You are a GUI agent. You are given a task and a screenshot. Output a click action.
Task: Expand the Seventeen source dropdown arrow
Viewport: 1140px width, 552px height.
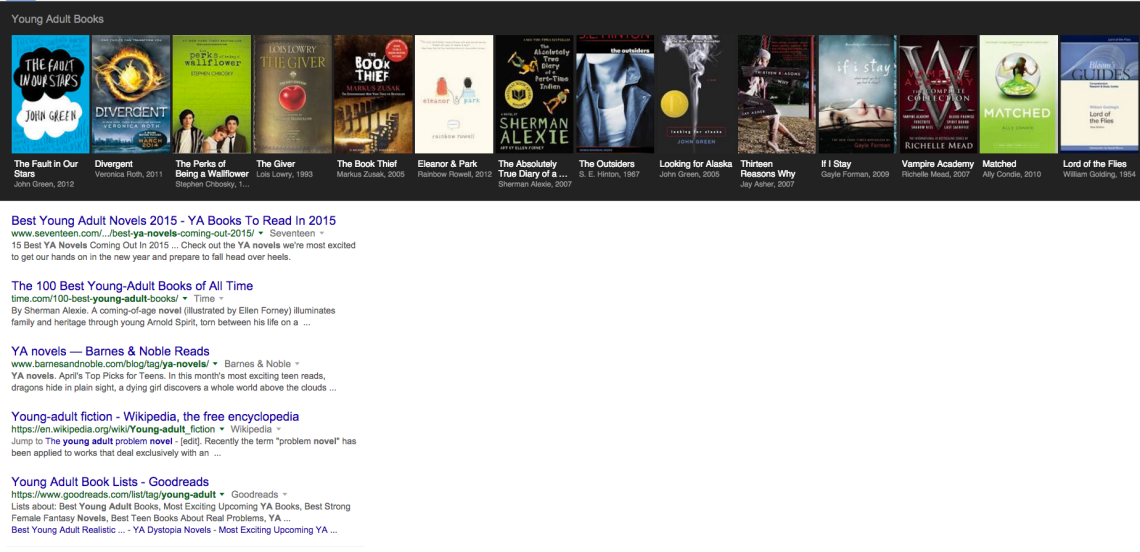click(323, 233)
